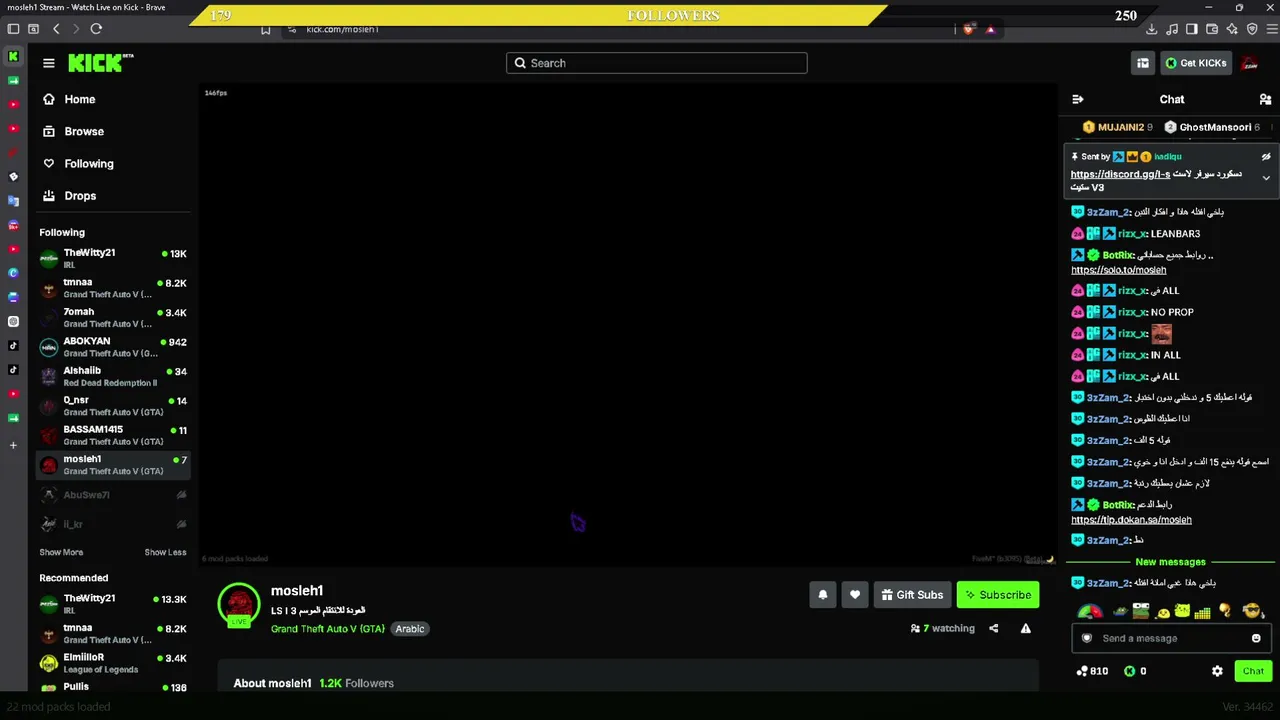The image size is (1280, 720).
Task: Open the Drops page
Action: click(x=69, y=196)
